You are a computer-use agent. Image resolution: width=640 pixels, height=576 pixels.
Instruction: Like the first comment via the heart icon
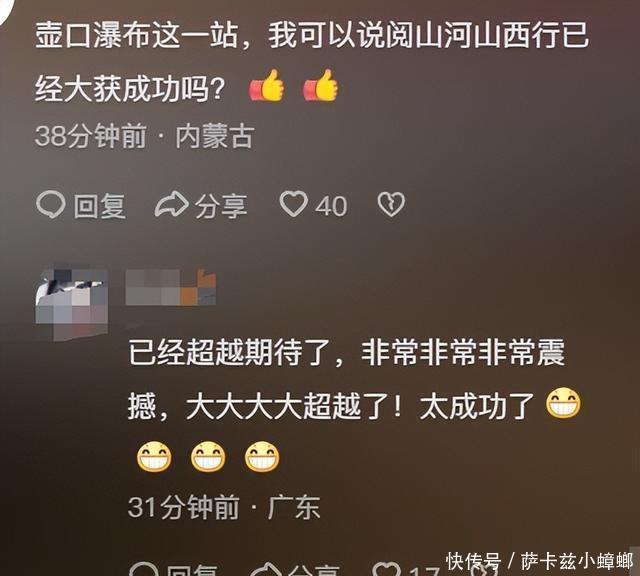pyautogui.click(x=293, y=204)
